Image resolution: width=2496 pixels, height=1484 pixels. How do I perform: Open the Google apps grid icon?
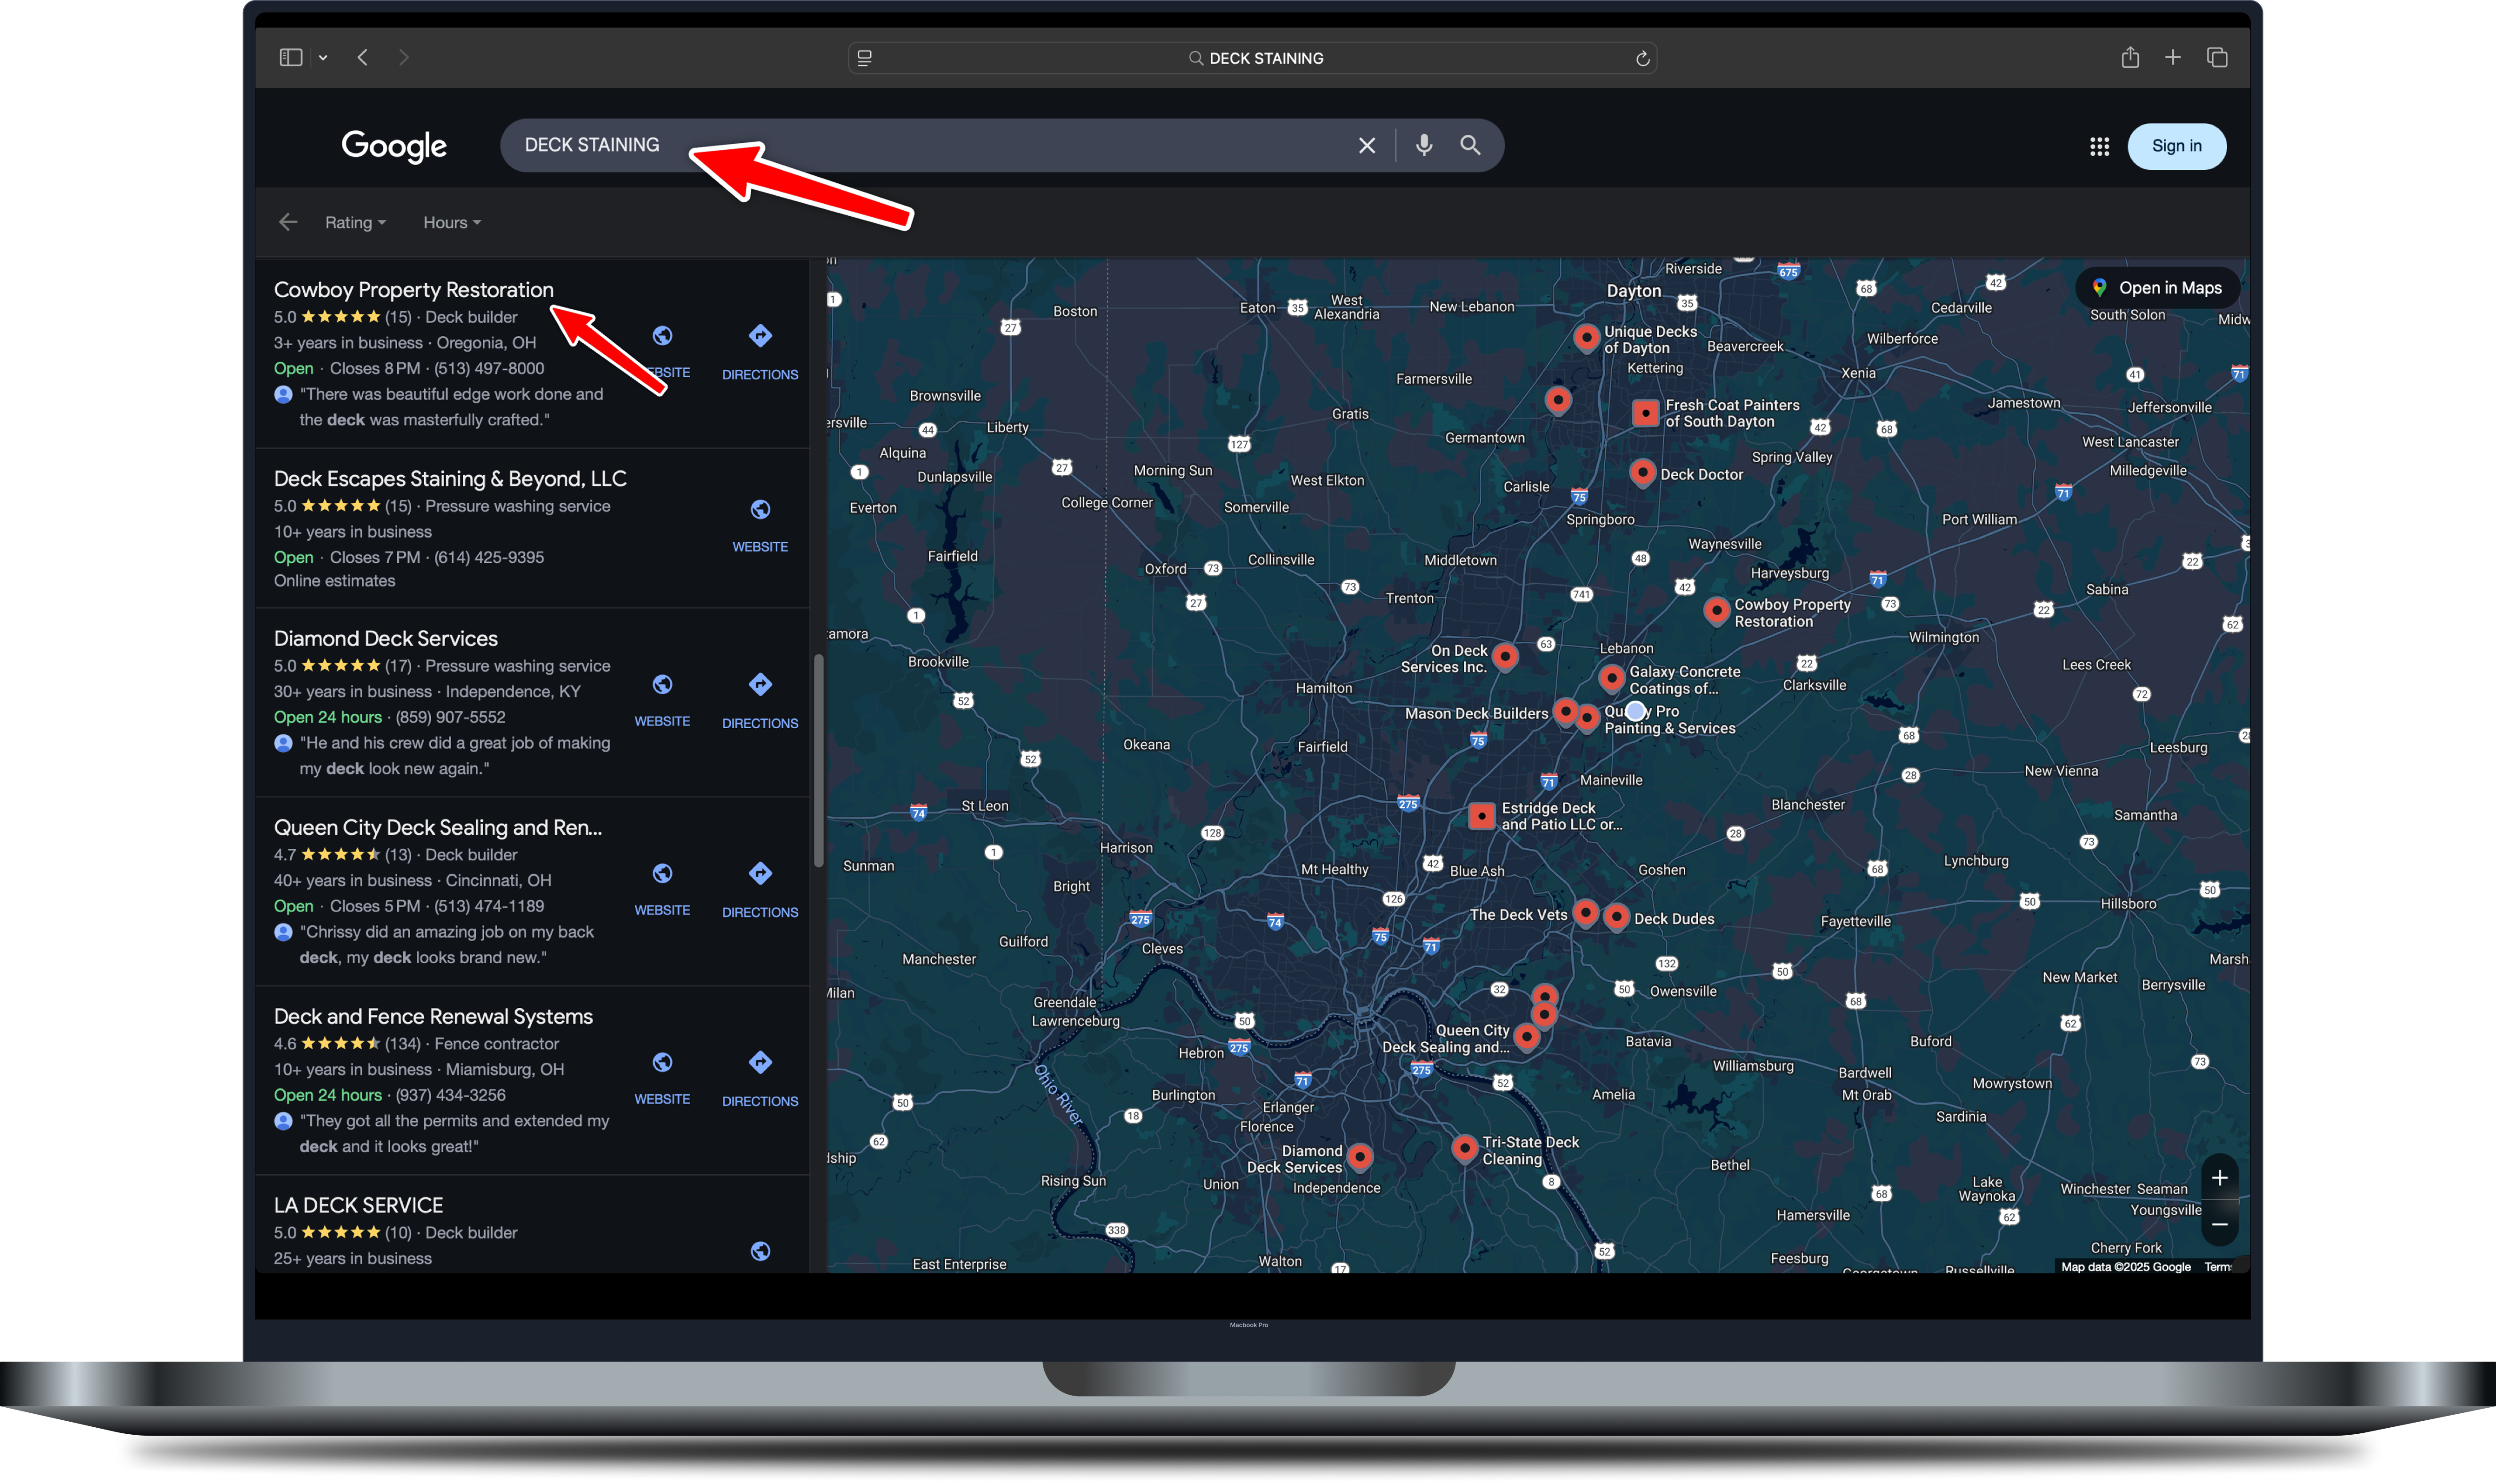[x=2099, y=147]
